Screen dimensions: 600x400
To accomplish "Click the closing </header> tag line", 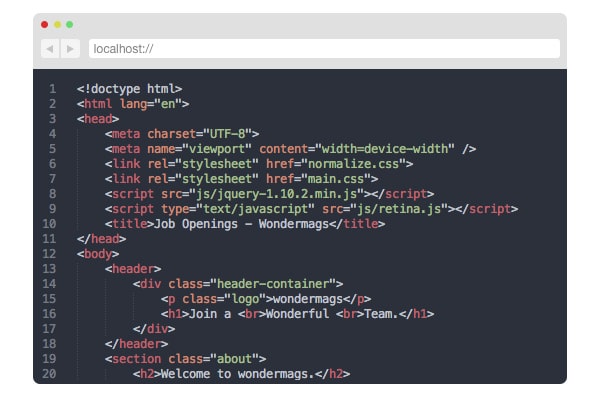I will (136, 344).
